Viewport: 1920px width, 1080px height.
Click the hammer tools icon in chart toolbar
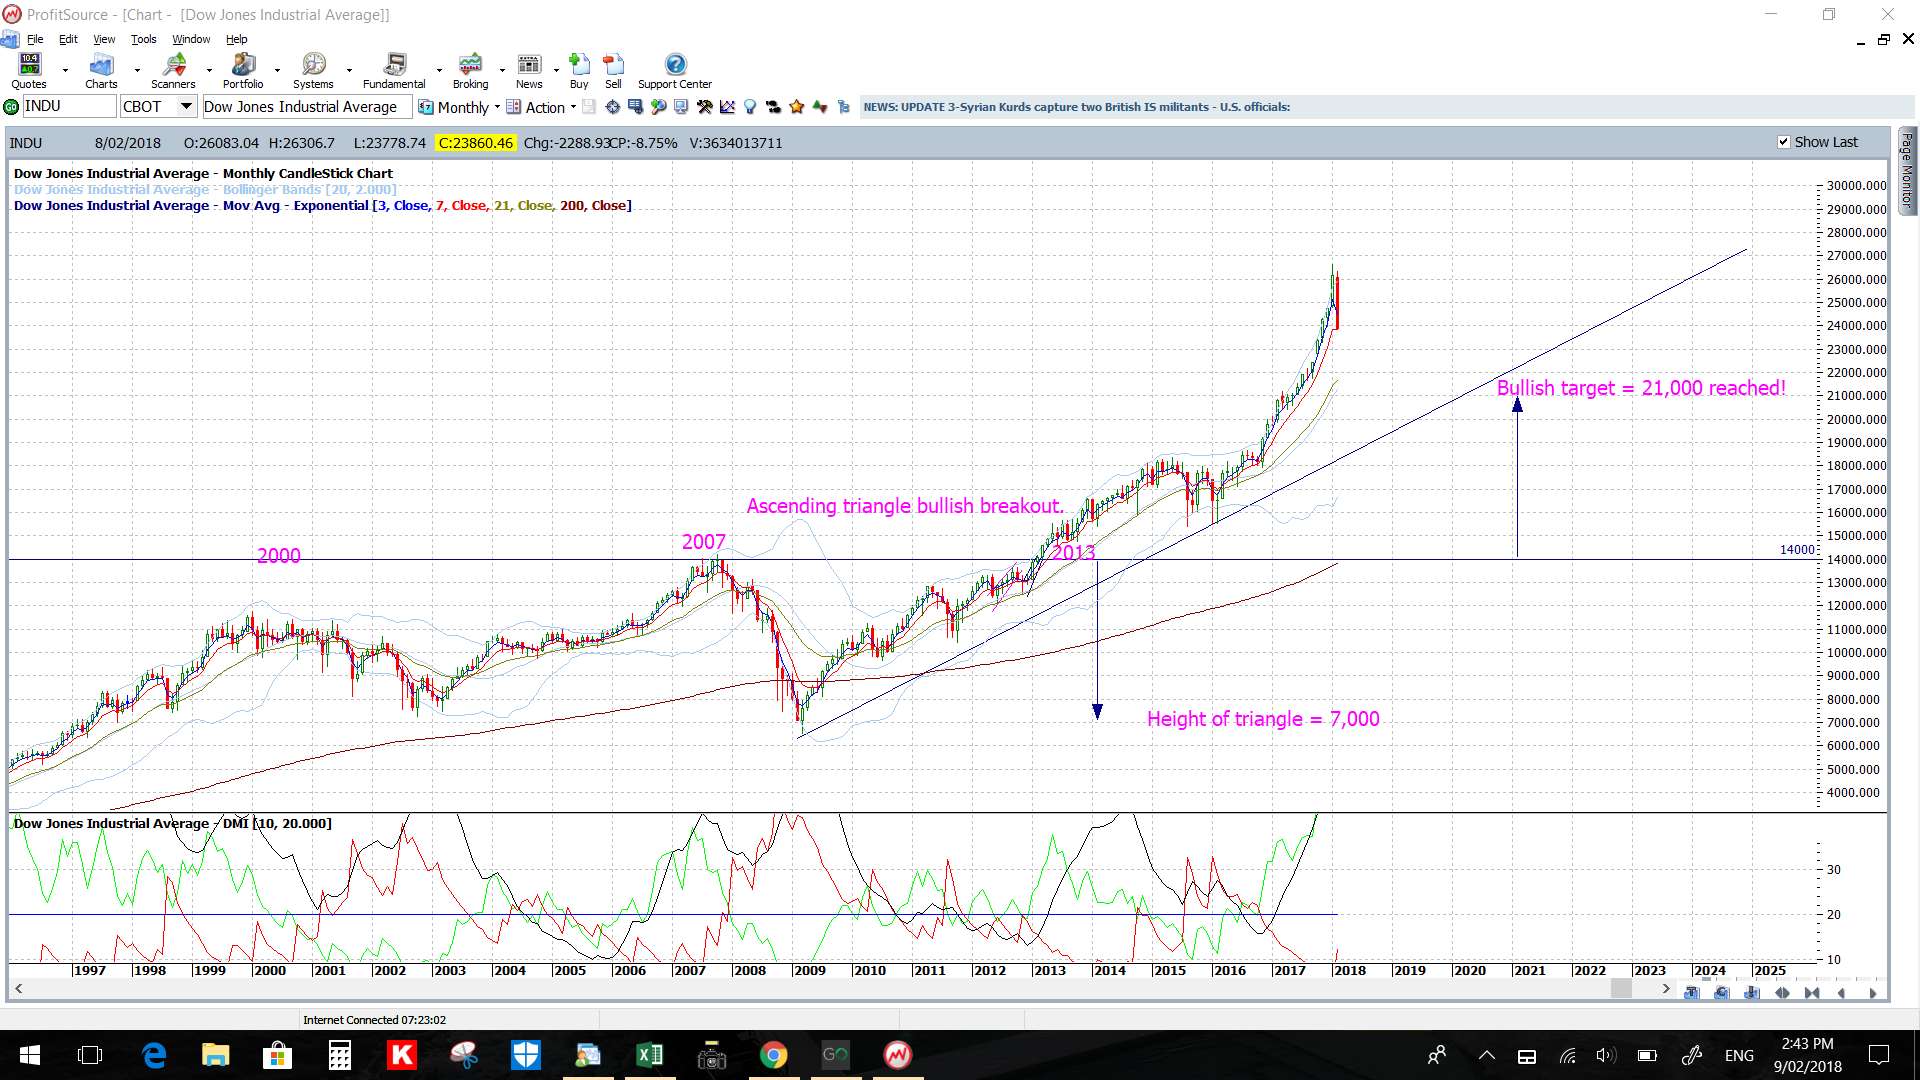point(705,107)
